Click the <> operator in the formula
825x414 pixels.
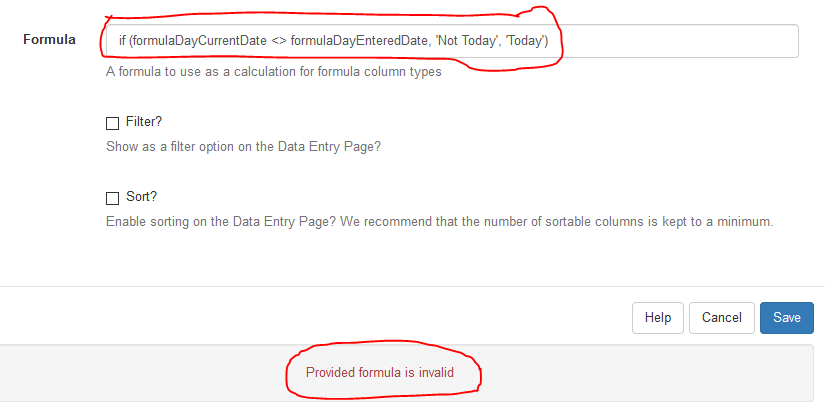(279, 41)
